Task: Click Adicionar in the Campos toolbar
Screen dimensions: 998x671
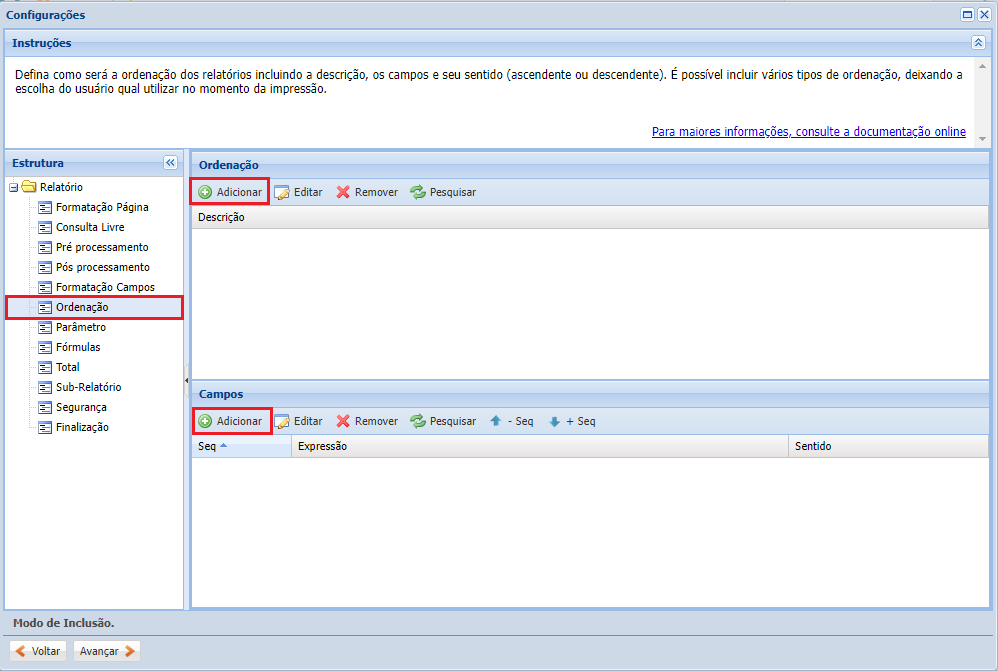Action: [x=231, y=421]
